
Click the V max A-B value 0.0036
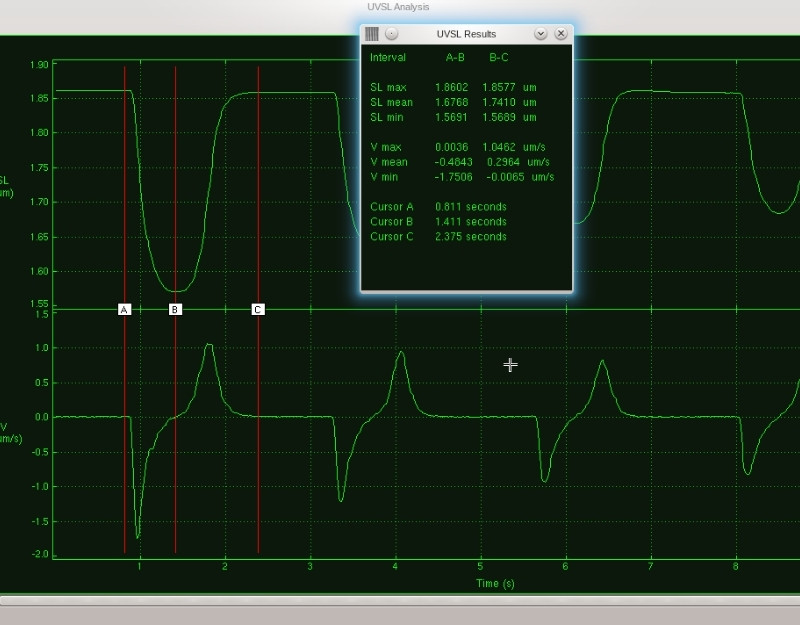pyautogui.click(x=451, y=147)
